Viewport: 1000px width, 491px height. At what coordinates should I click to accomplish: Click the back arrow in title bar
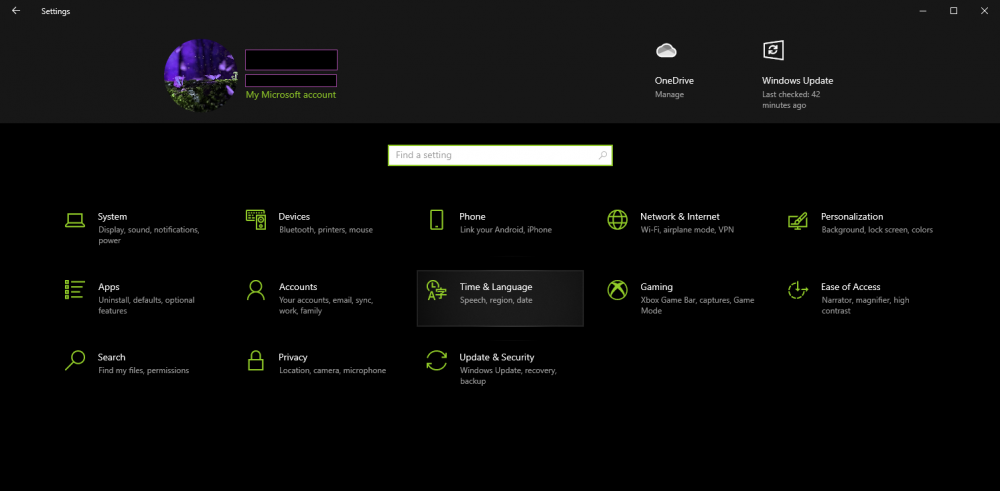[16, 11]
